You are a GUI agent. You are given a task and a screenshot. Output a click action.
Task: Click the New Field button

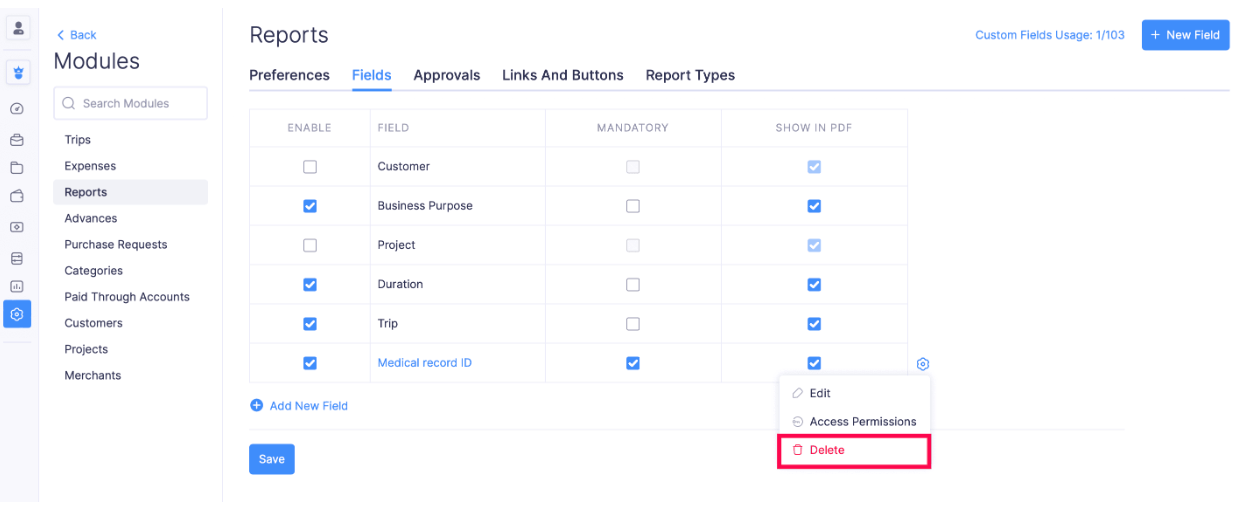point(1185,35)
